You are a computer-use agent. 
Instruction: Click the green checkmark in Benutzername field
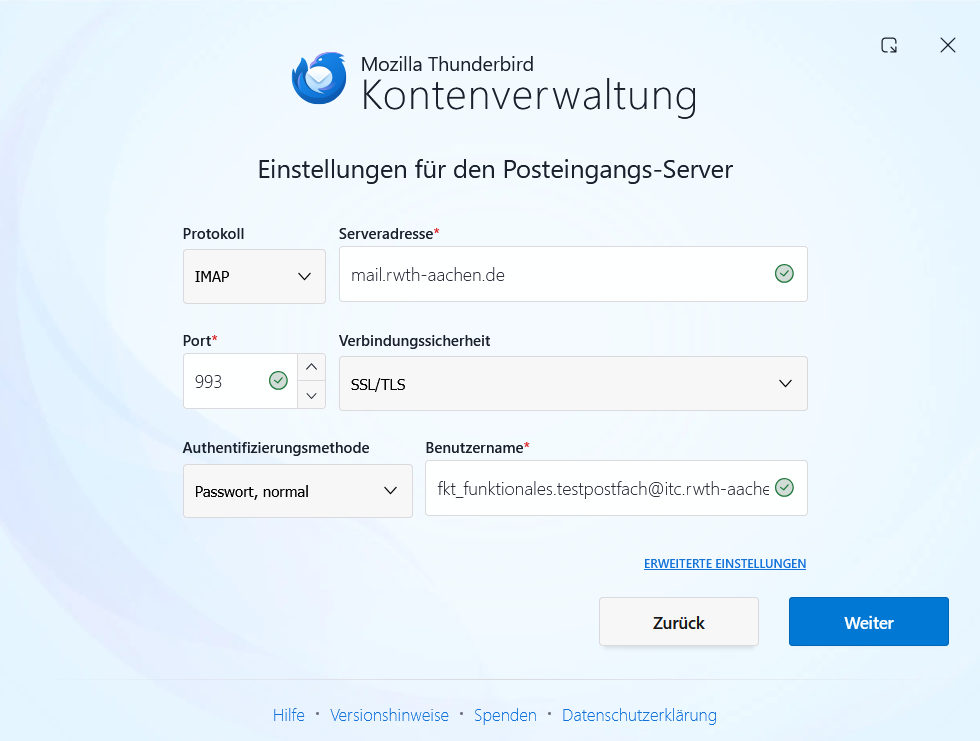[784, 487]
